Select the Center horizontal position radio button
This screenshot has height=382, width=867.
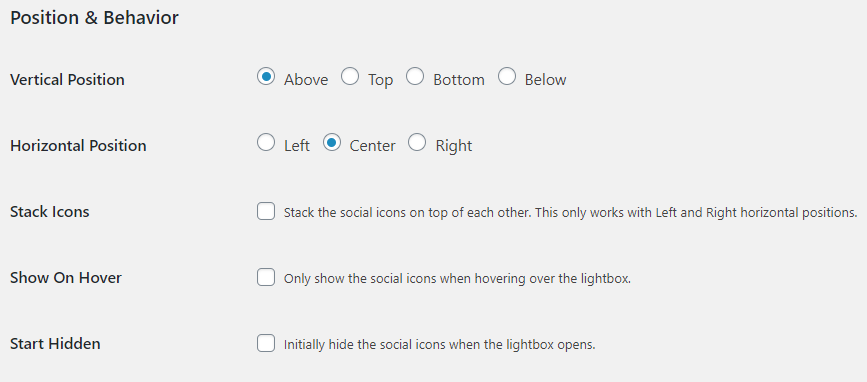(x=332, y=143)
